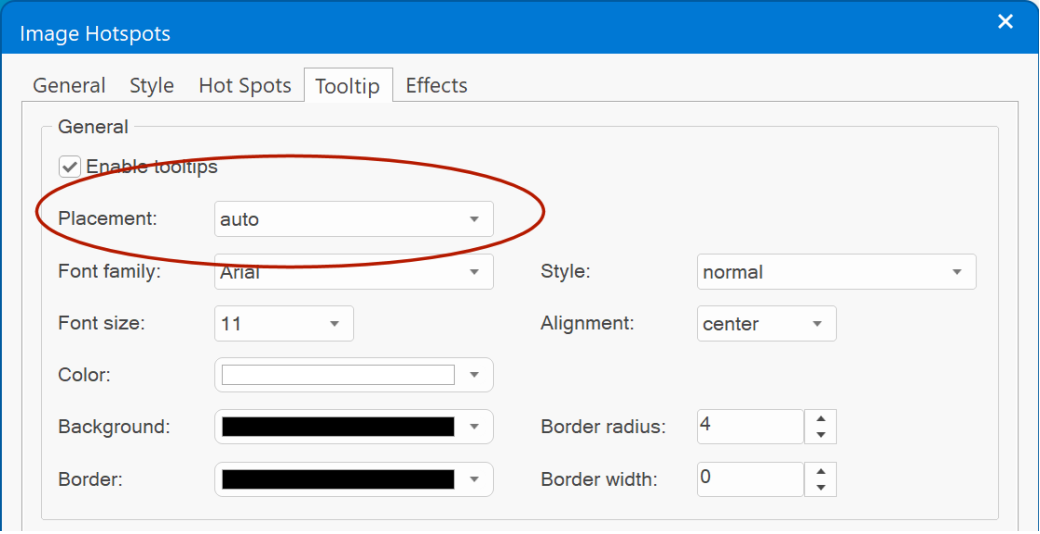The height and width of the screenshot is (534, 1040).
Task: Open the Effects tab
Action: tap(436, 86)
